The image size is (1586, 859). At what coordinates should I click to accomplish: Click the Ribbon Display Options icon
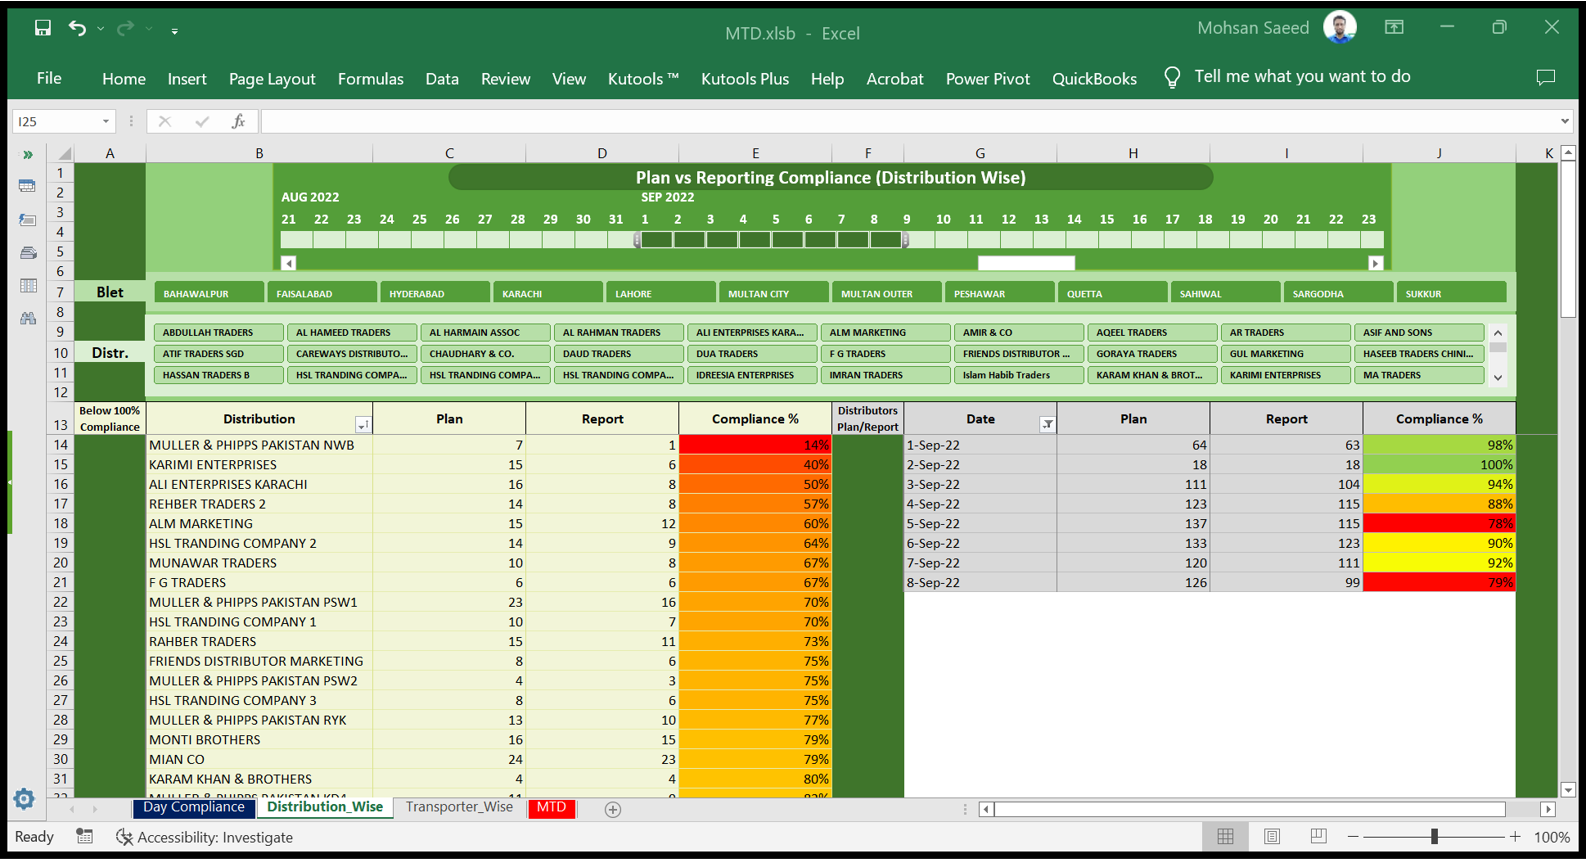coord(1394,28)
